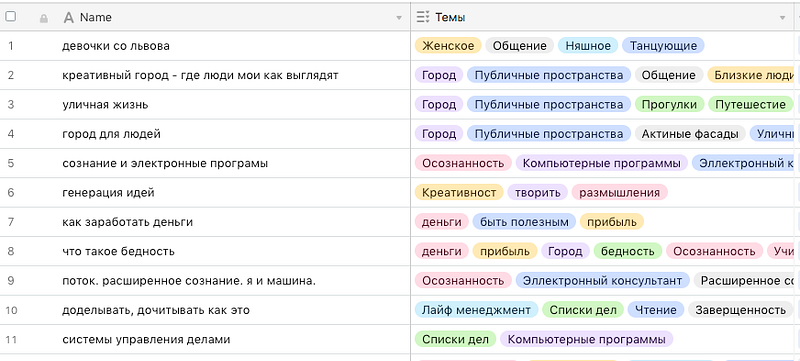Click 'деньги' tag in 'что такое бедность' row

coord(441,251)
